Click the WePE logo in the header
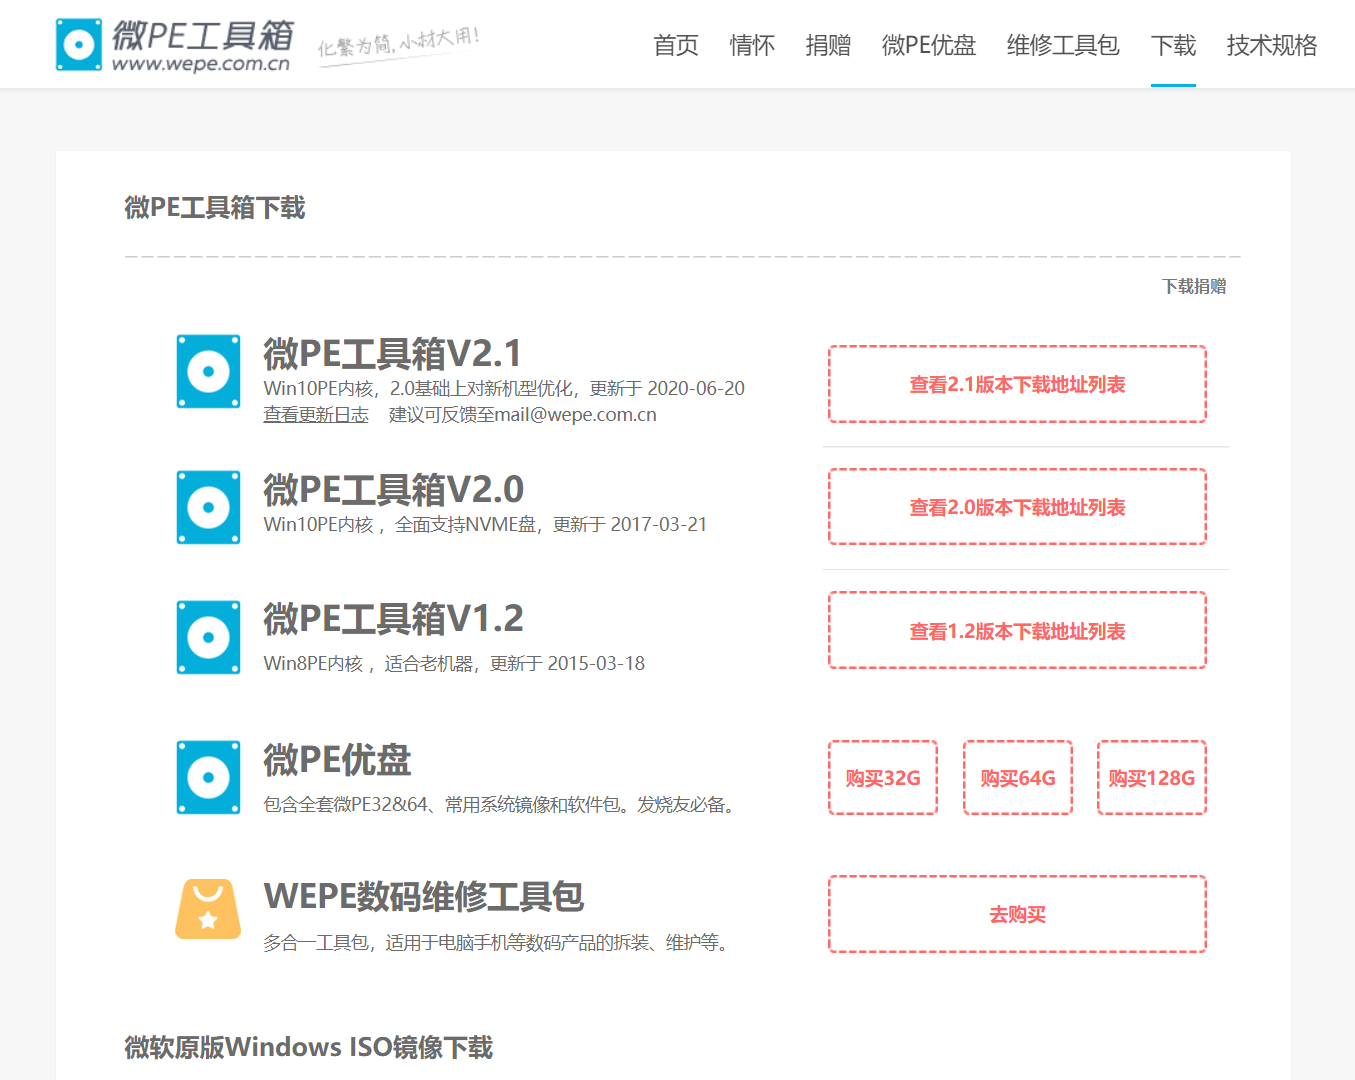 click(175, 45)
